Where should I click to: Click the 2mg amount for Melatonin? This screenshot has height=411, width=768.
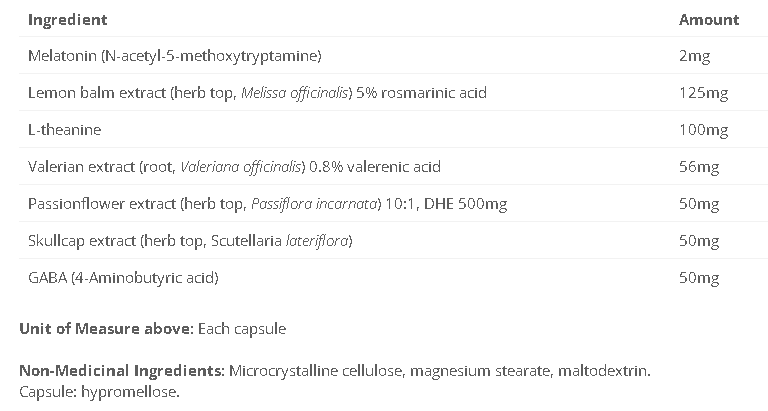click(x=693, y=56)
